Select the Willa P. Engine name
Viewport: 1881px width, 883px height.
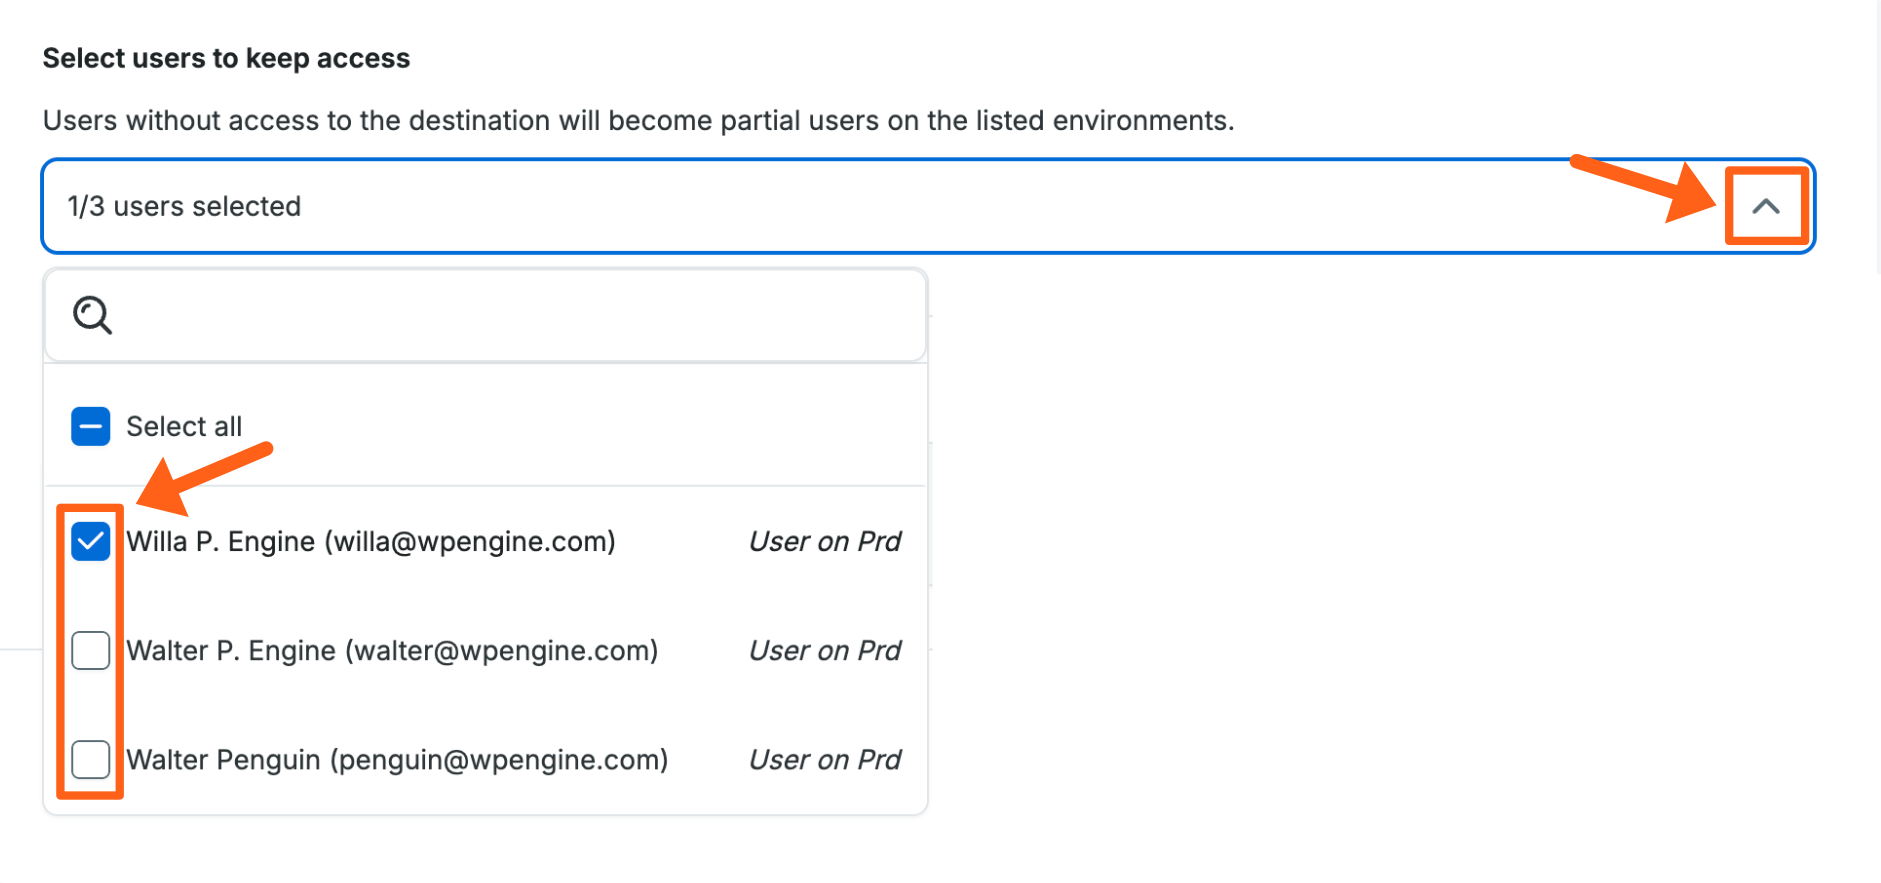point(220,541)
